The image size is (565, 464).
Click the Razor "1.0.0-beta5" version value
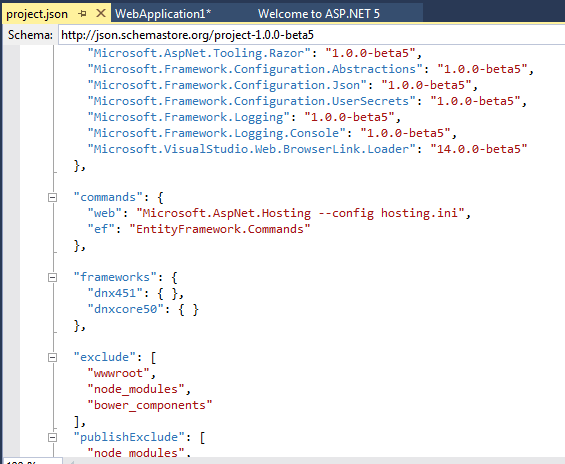click(370, 53)
